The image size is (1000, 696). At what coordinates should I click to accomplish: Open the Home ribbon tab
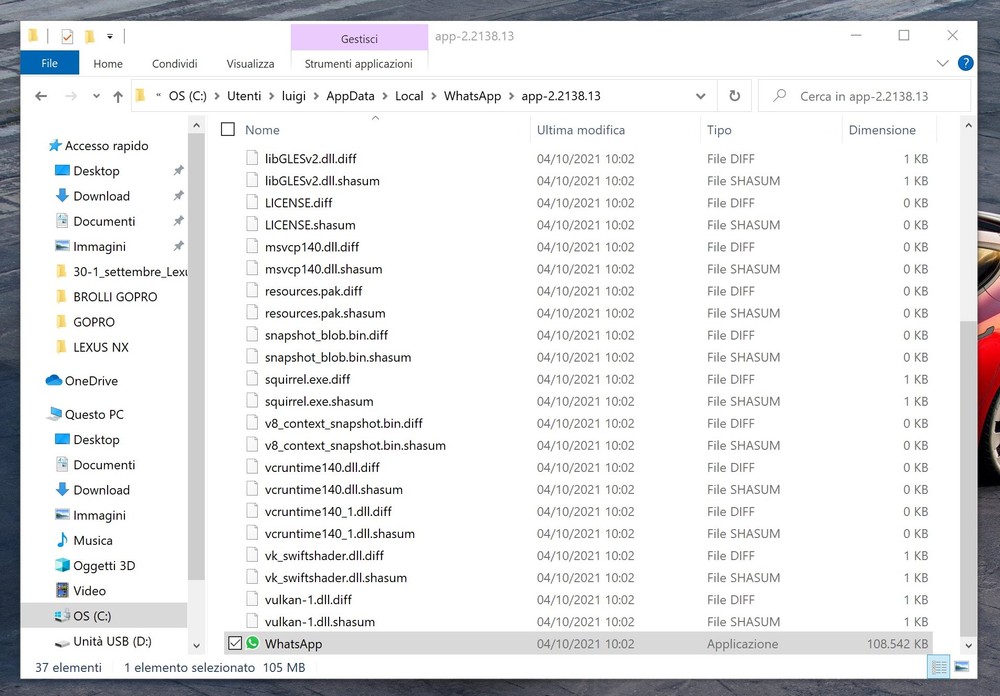point(108,64)
